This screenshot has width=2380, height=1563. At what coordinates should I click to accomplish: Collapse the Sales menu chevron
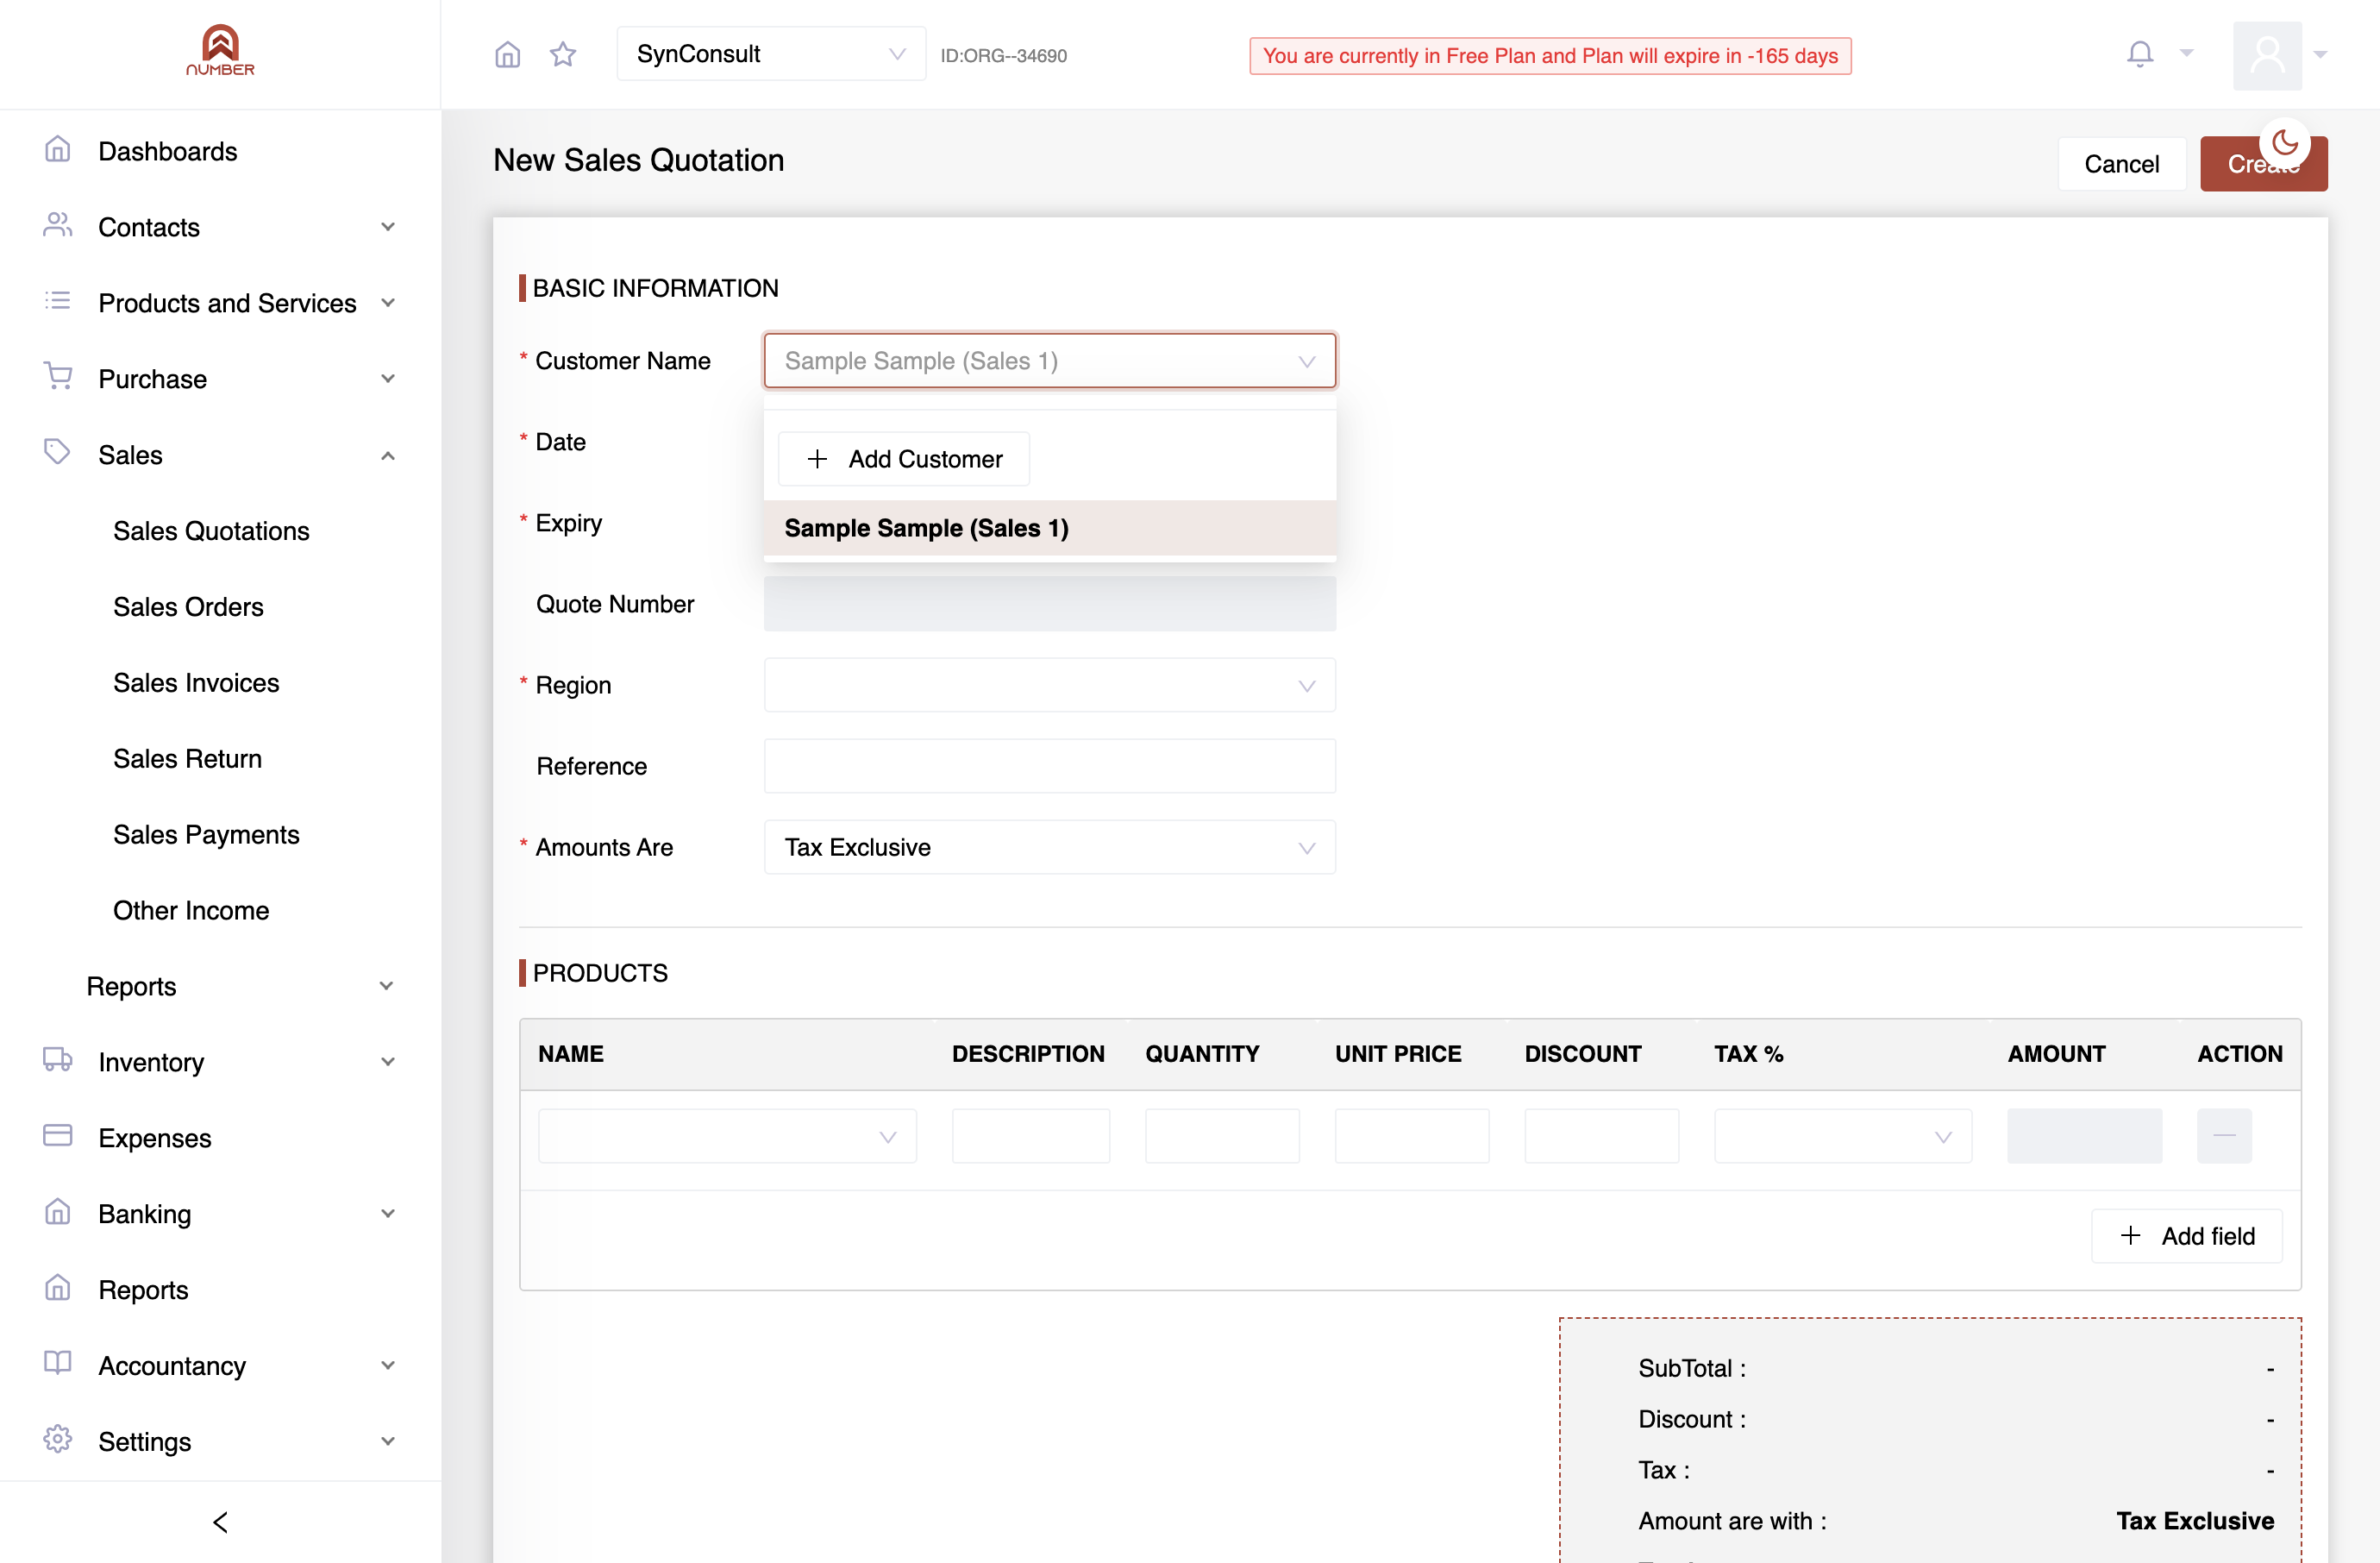[388, 455]
